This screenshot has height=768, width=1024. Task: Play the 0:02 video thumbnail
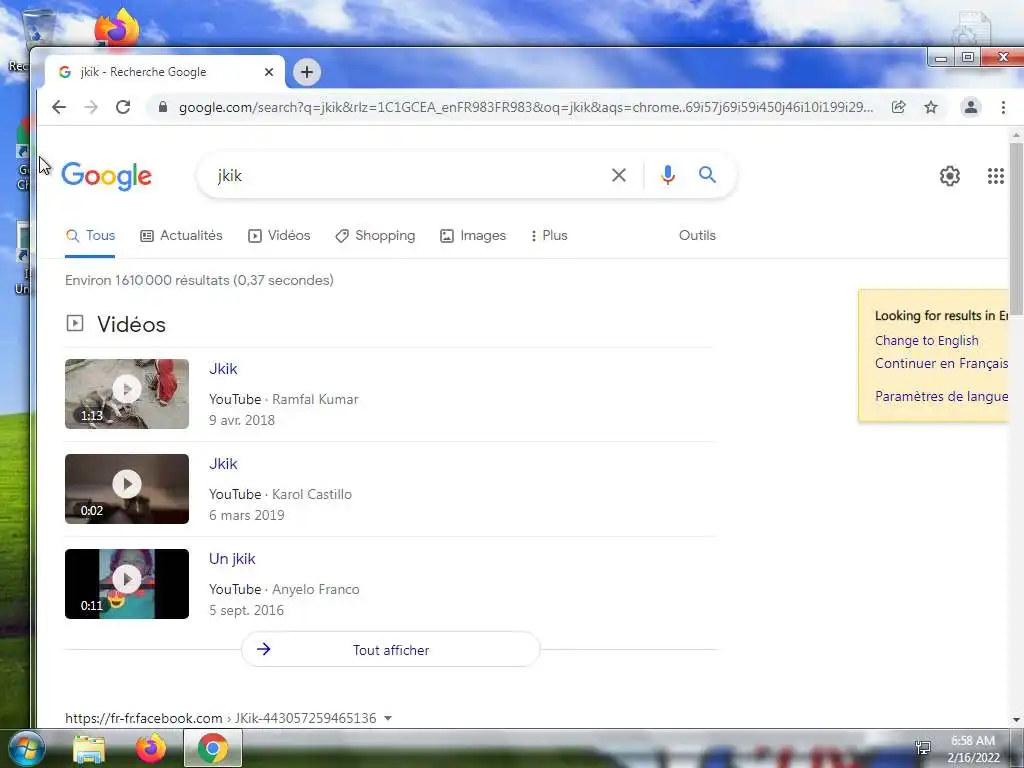point(127,489)
